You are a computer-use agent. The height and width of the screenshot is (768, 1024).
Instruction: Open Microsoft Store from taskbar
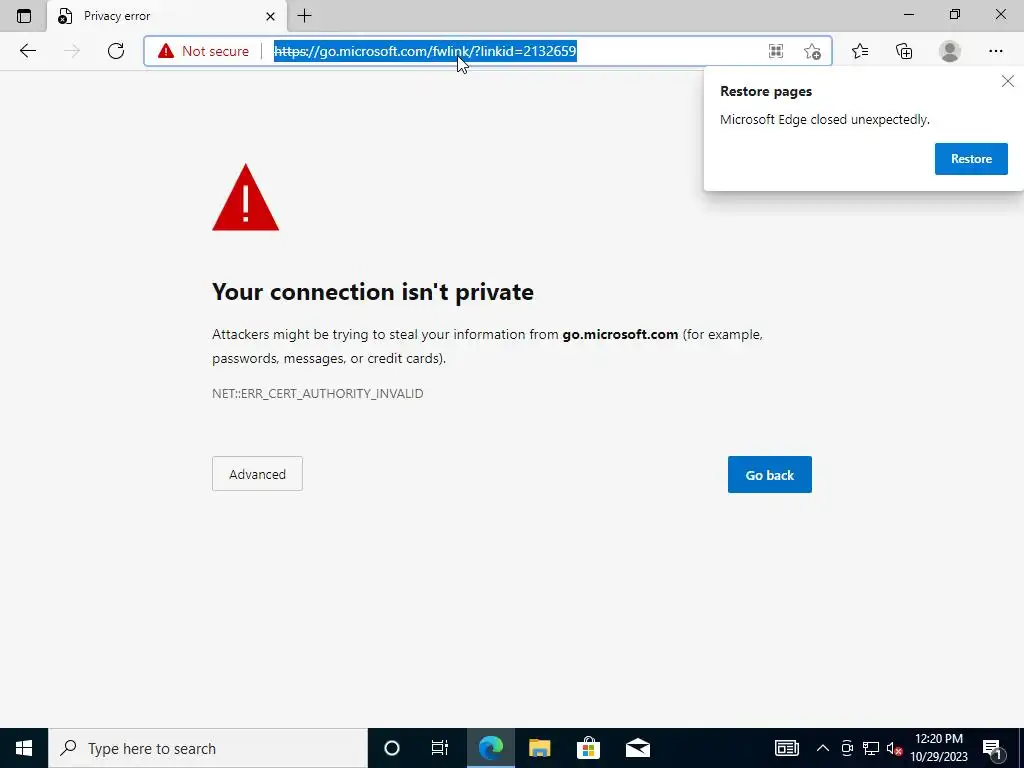coord(588,748)
